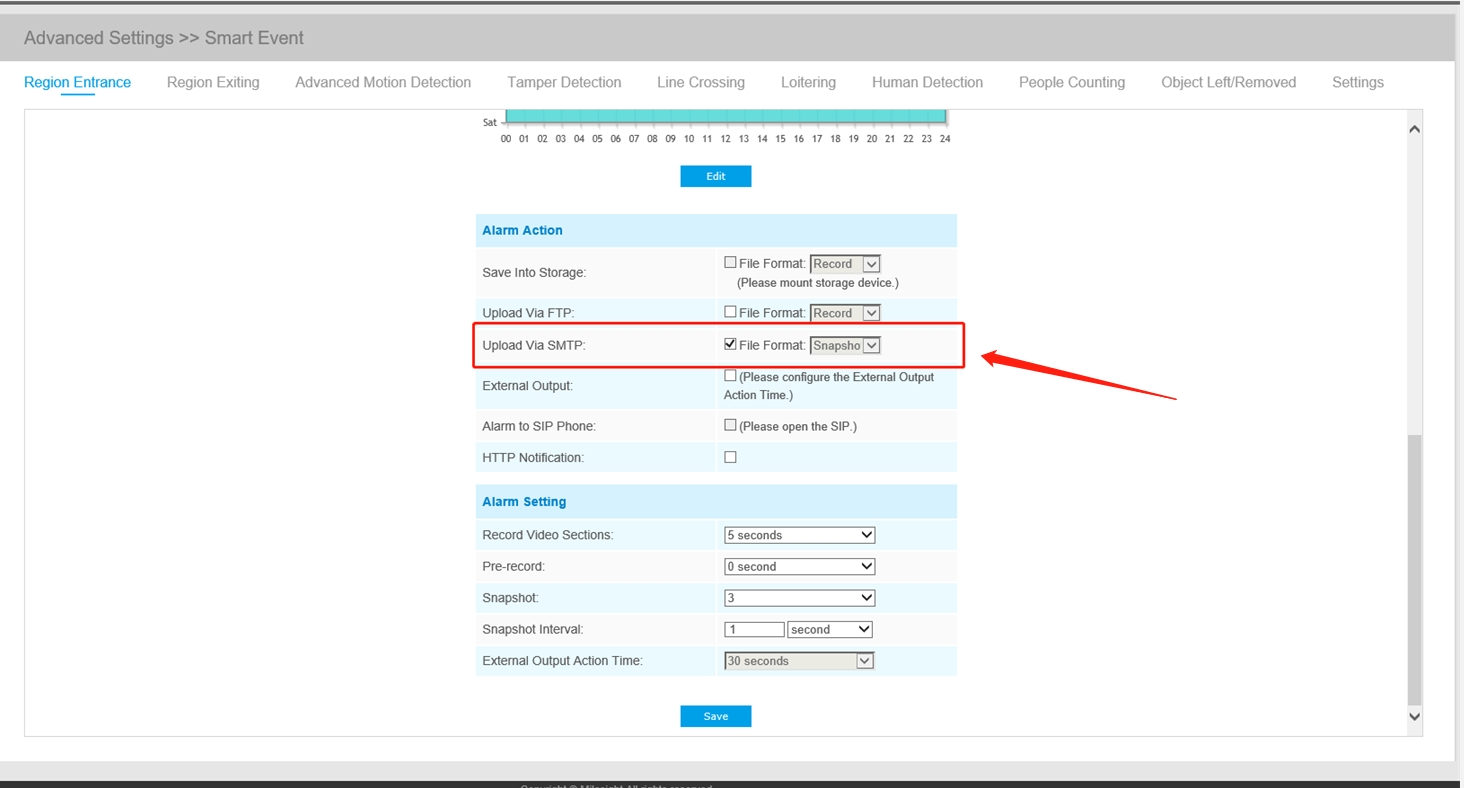The image size is (1464, 788).
Task: Enable the Save Into Storage checkbox
Action: pyautogui.click(x=730, y=263)
